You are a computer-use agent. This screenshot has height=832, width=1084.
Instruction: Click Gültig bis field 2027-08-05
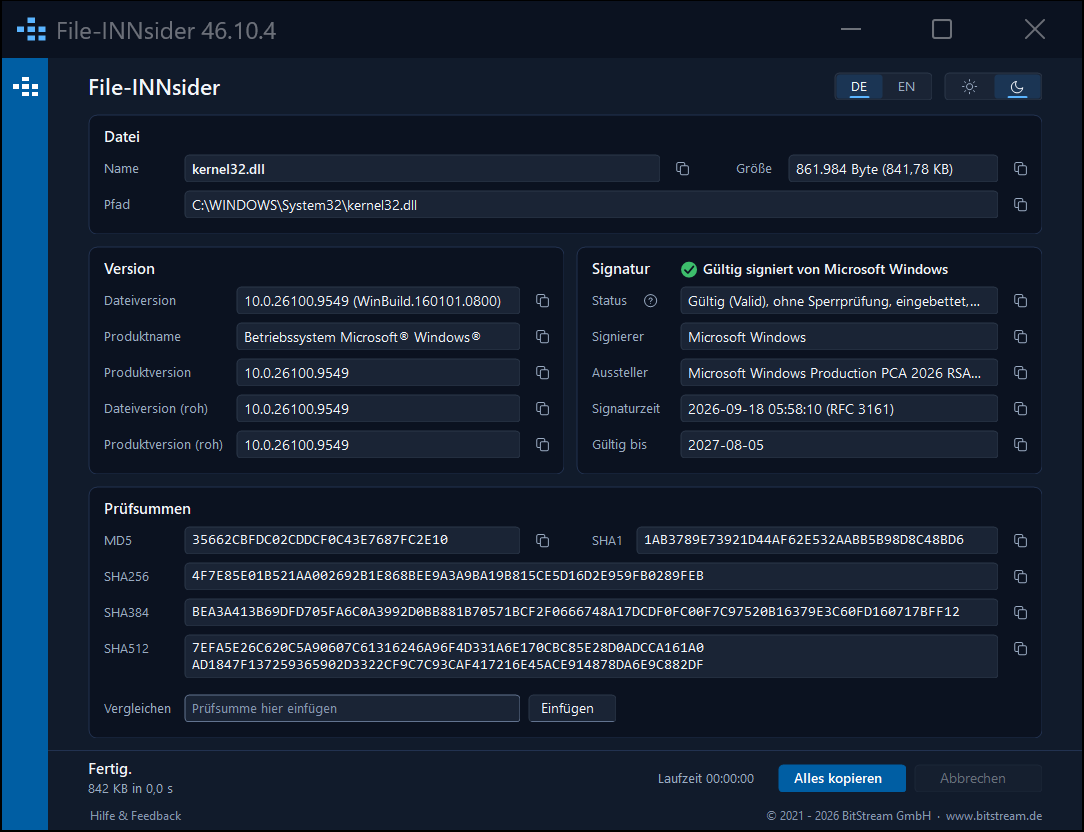click(839, 445)
